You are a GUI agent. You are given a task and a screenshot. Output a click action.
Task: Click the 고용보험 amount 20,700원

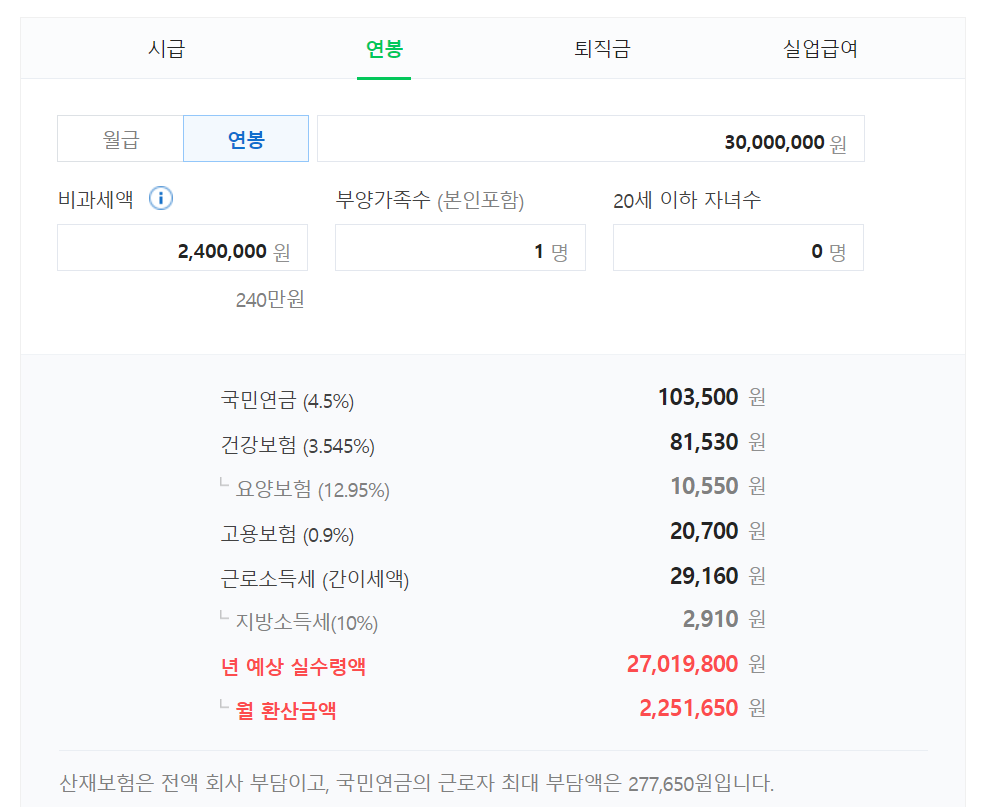tap(704, 531)
